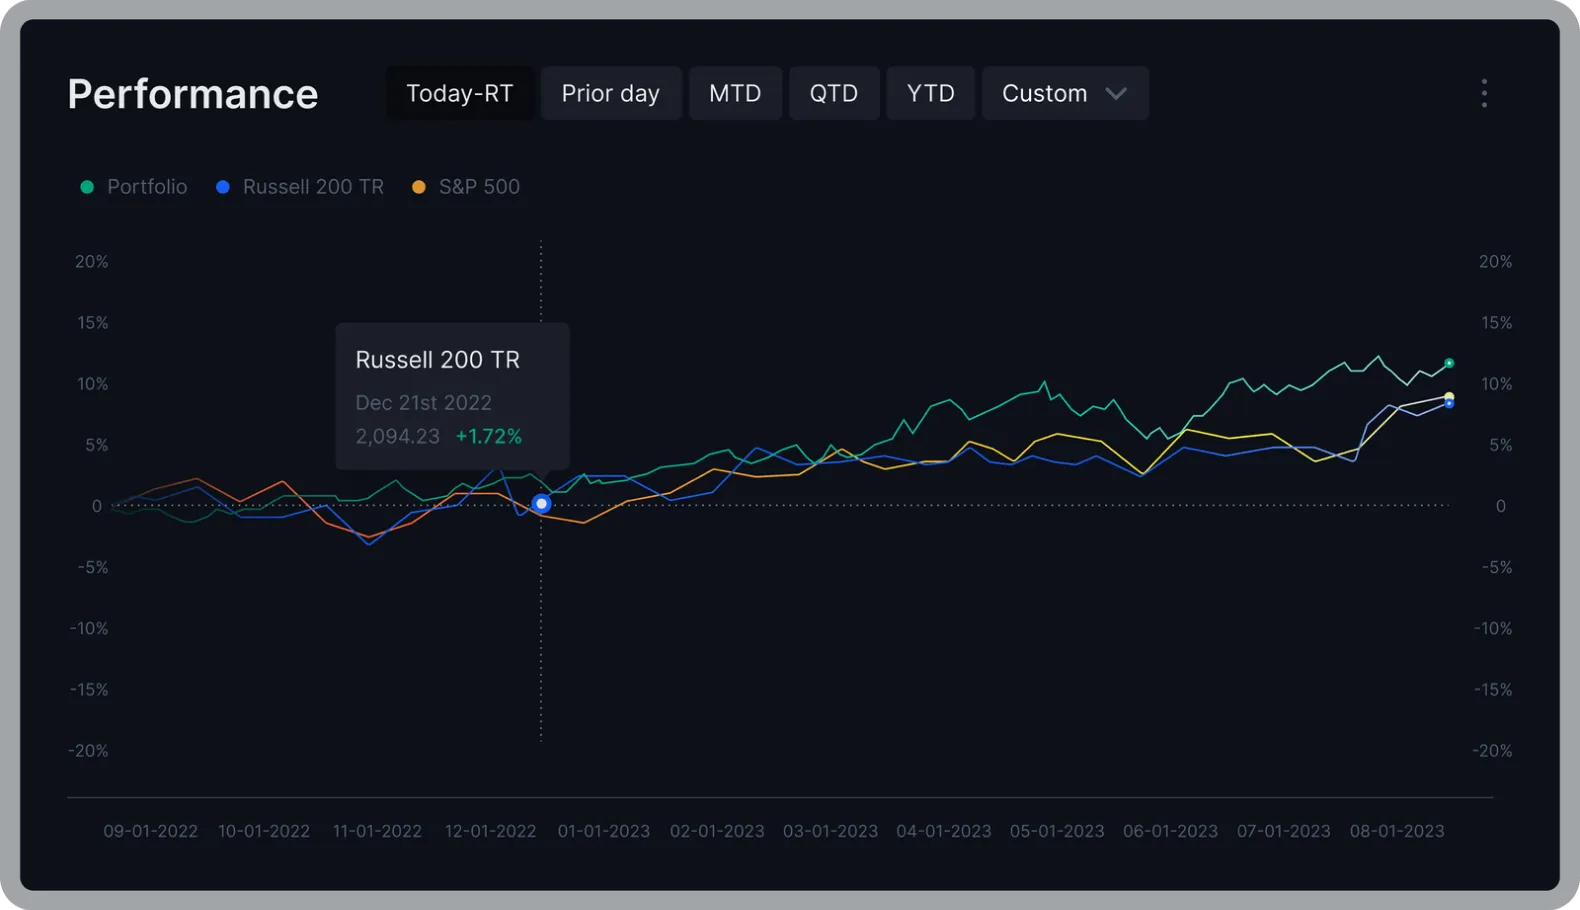Click the +1.72% change value

pyautogui.click(x=489, y=437)
